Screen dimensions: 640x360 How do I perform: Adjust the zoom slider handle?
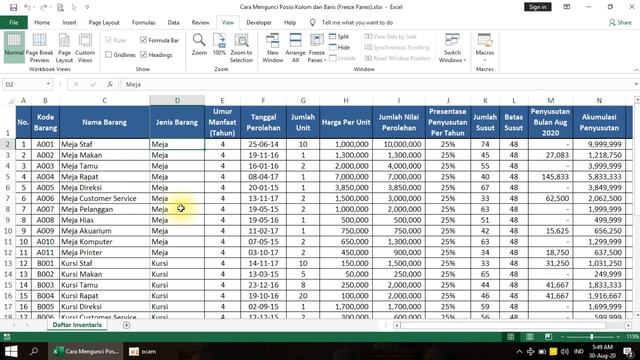click(x=591, y=337)
